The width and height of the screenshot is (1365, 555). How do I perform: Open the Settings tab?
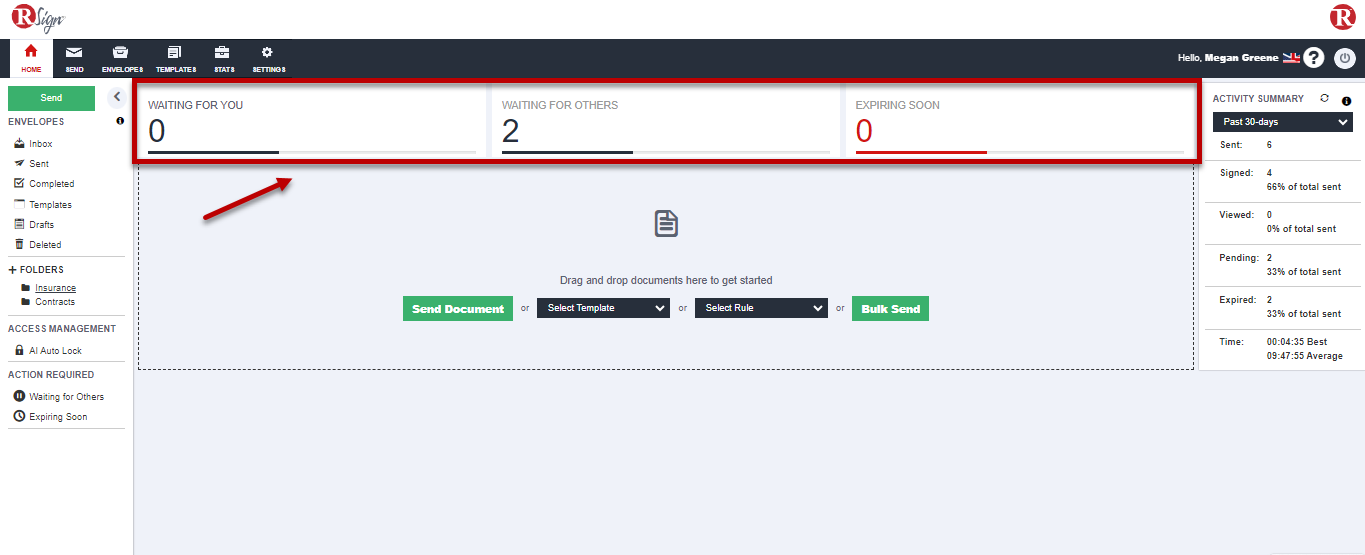[x=268, y=58]
